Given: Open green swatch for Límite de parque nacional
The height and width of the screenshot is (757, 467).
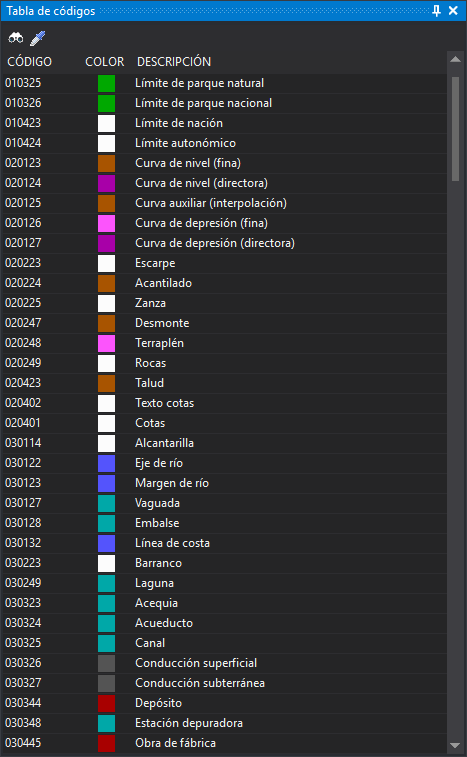Looking at the screenshot, I should coord(106,103).
